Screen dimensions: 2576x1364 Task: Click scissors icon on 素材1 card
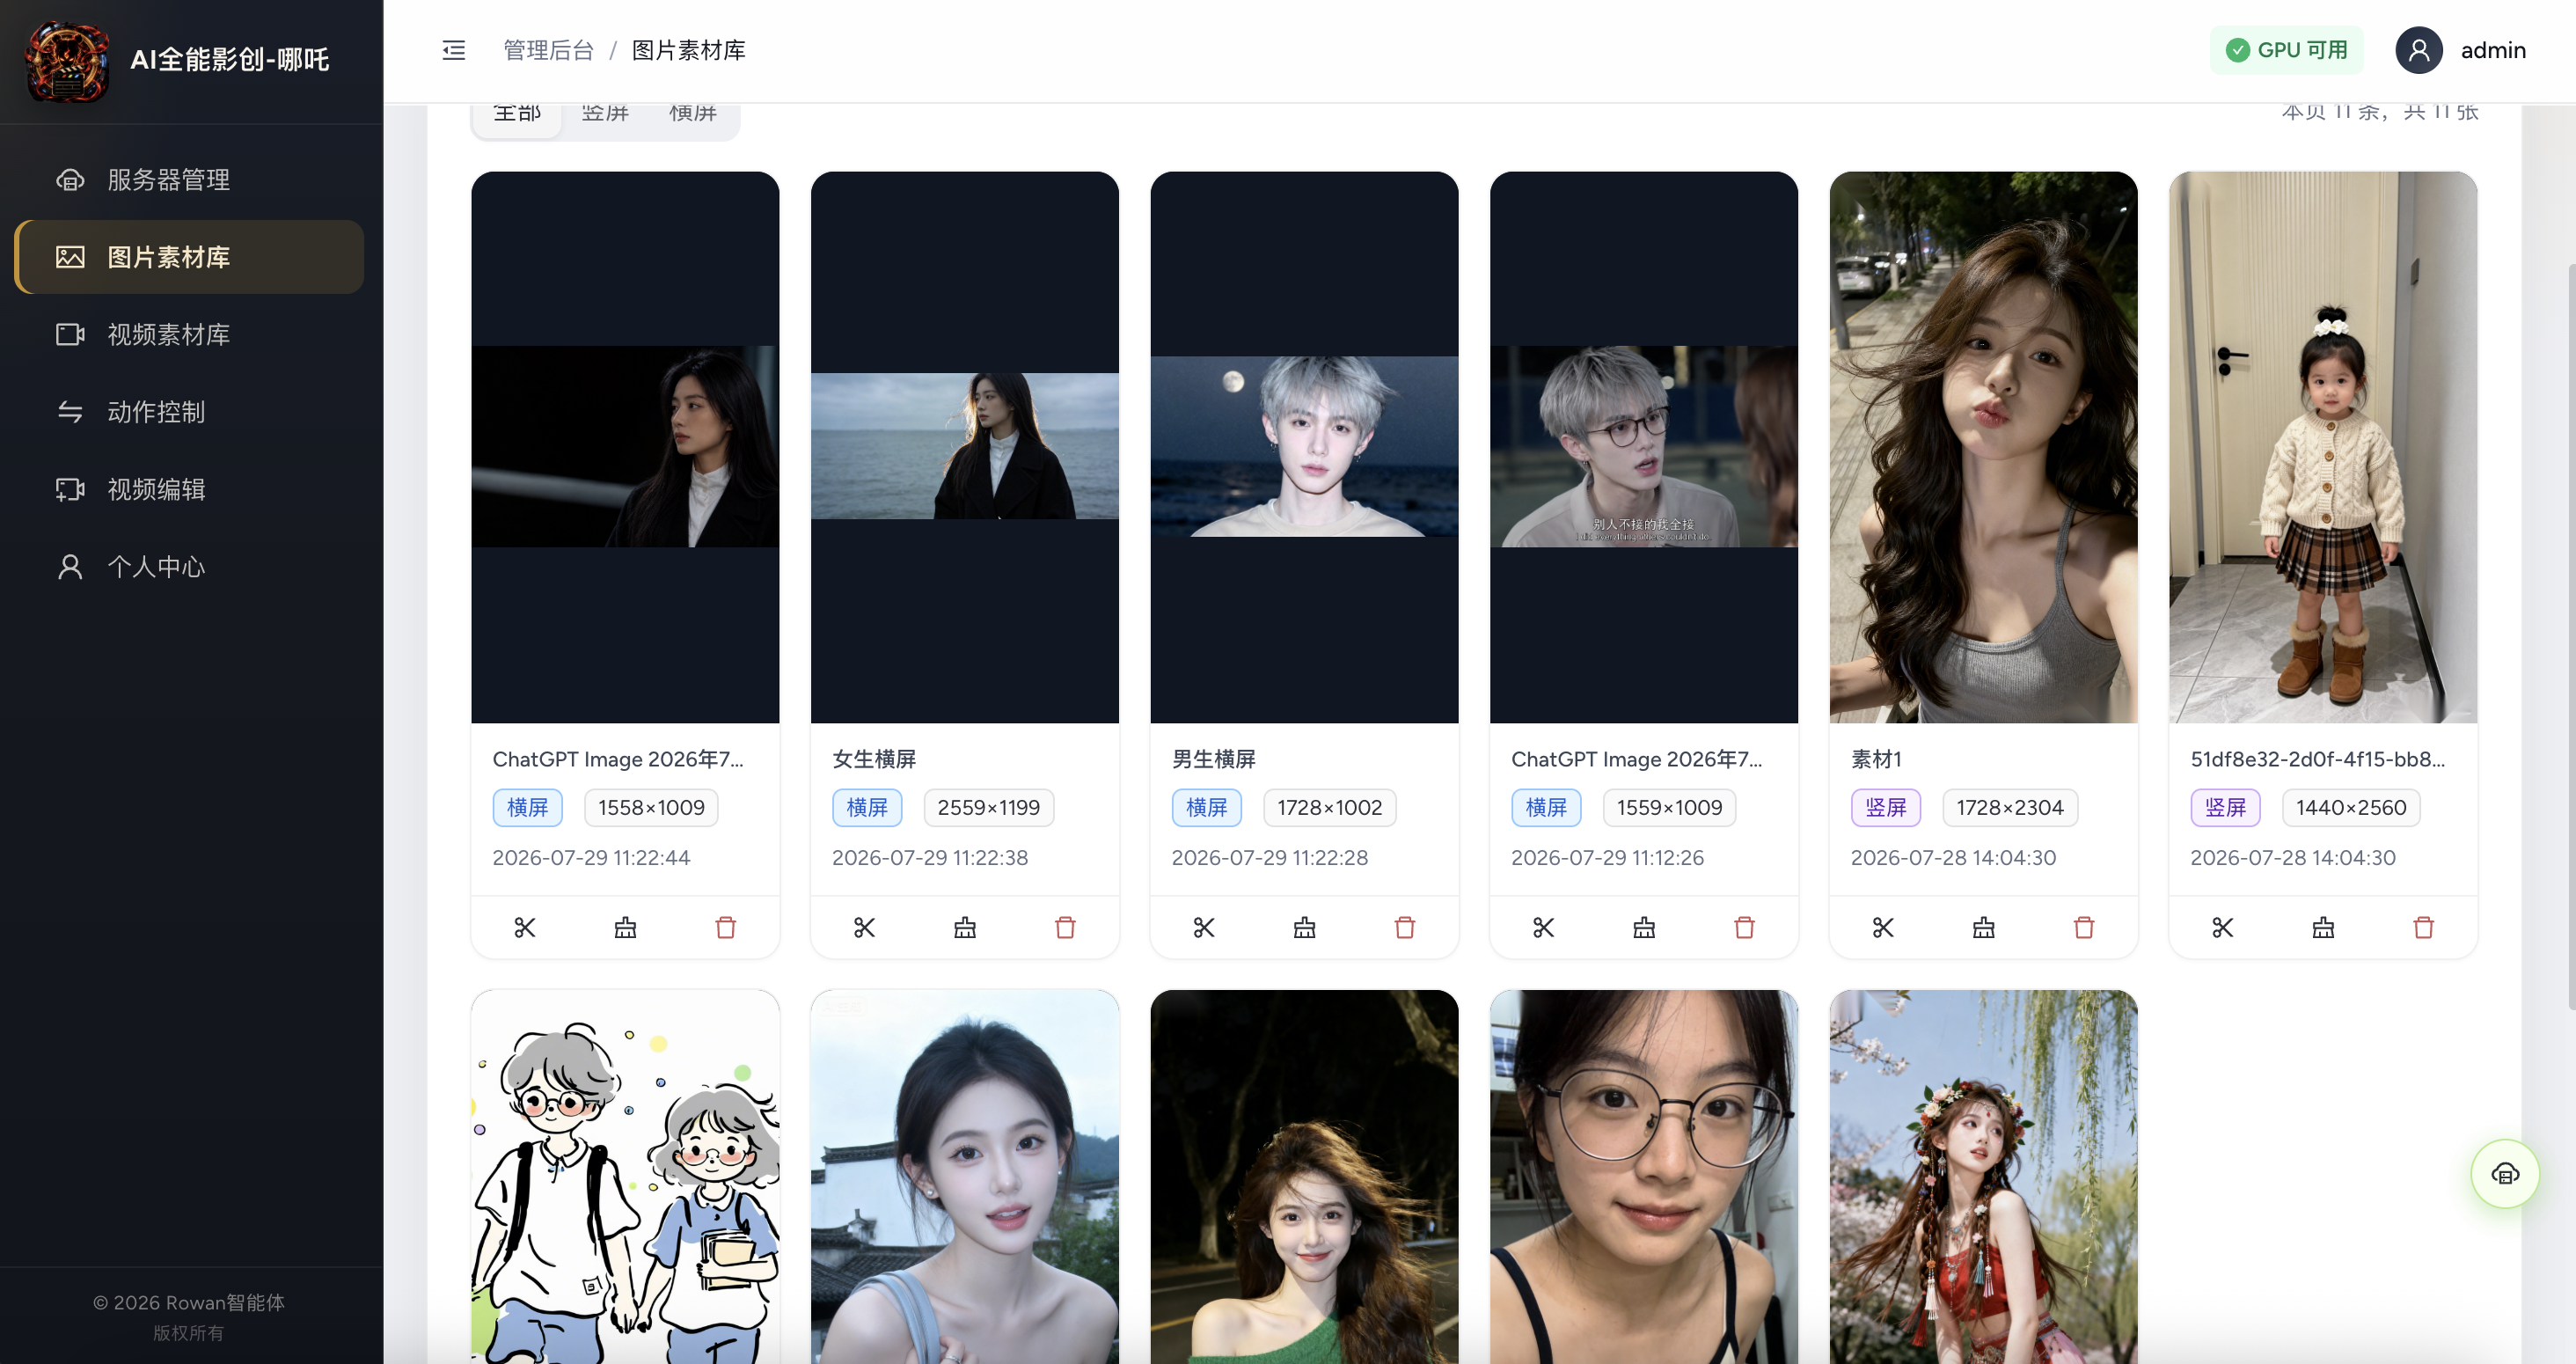tap(1883, 928)
